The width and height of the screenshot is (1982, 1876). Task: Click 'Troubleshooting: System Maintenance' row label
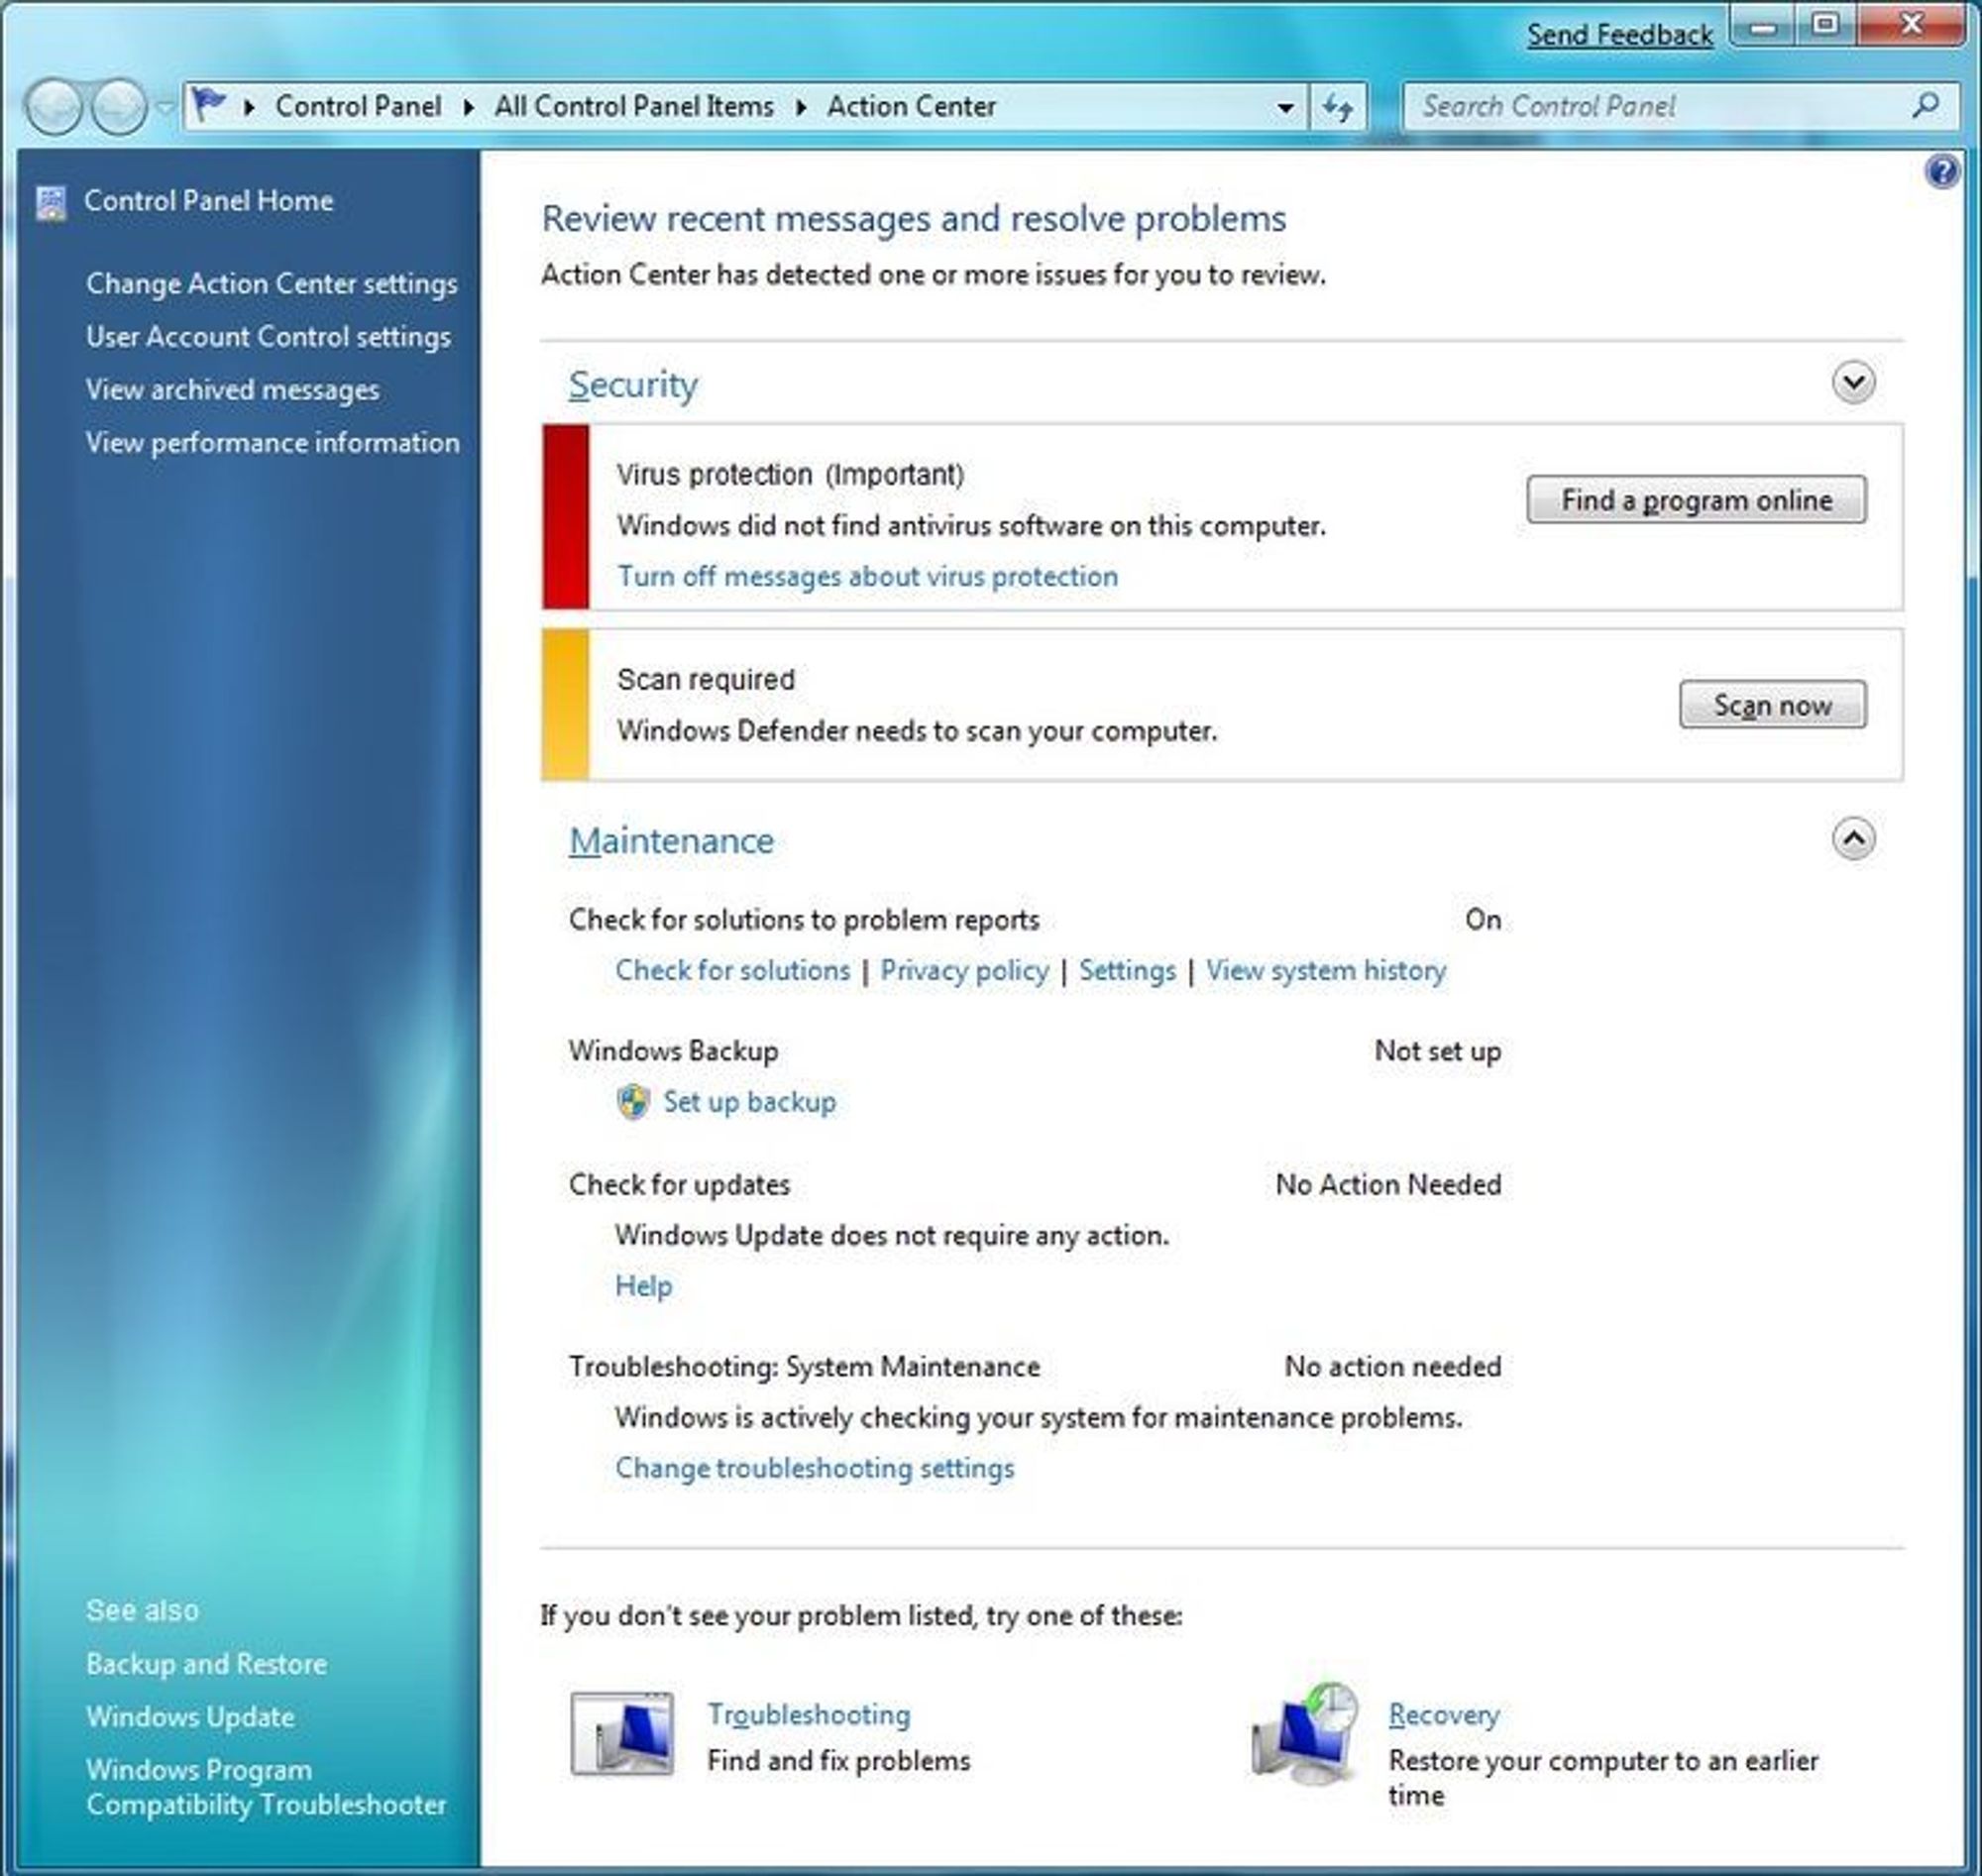point(804,1367)
